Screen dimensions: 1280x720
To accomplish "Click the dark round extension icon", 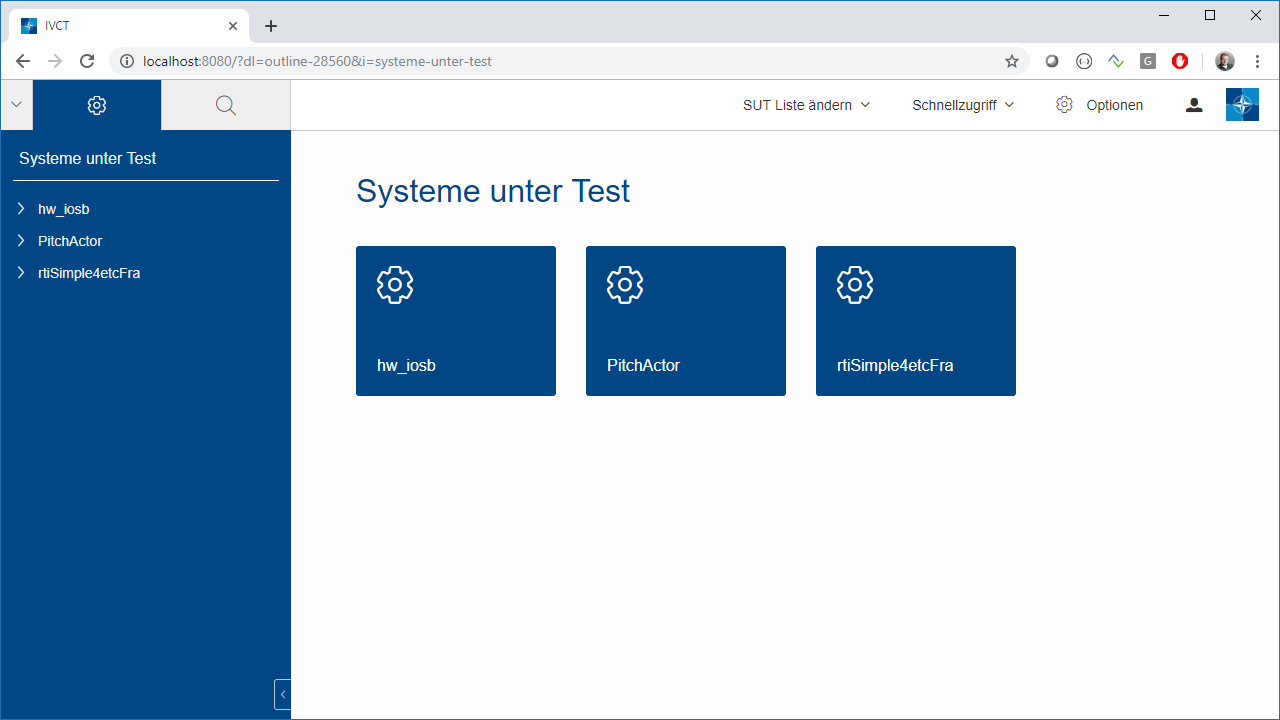I will pos(1052,61).
